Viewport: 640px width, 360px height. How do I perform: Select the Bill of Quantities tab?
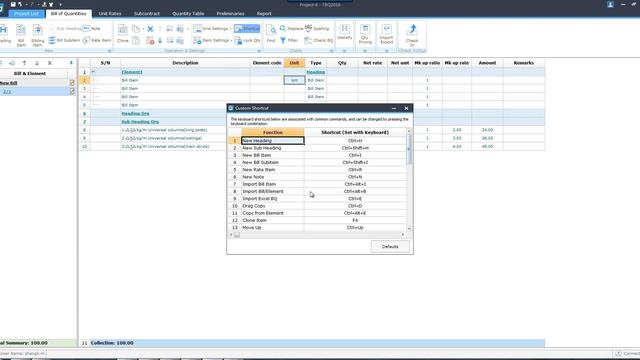pyautogui.click(x=69, y=13)
